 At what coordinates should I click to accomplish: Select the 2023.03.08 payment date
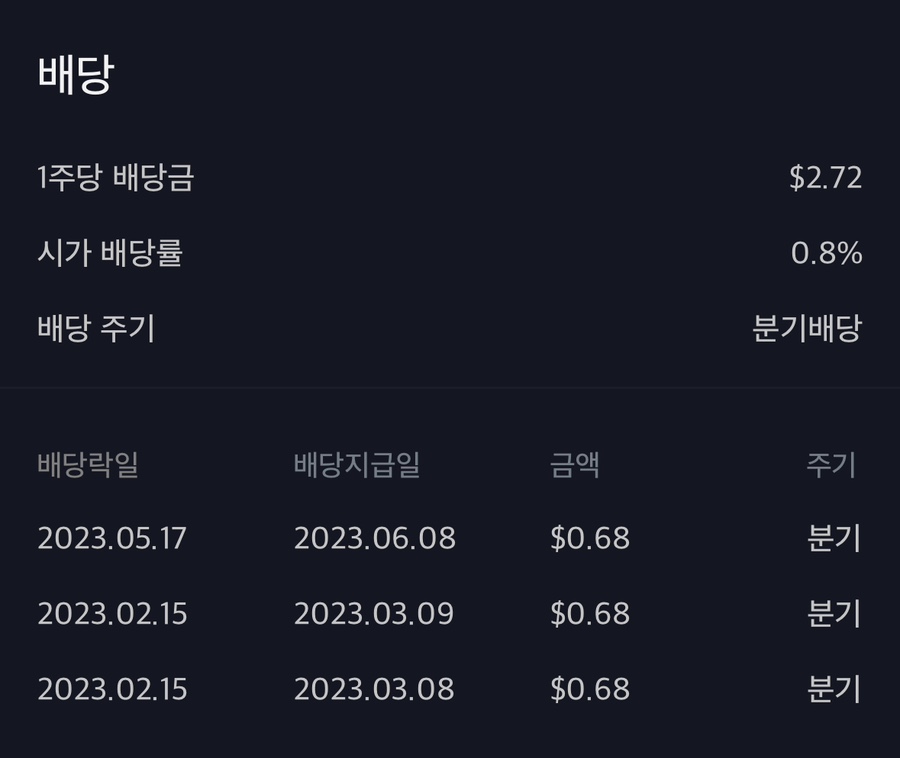point(374,689)
